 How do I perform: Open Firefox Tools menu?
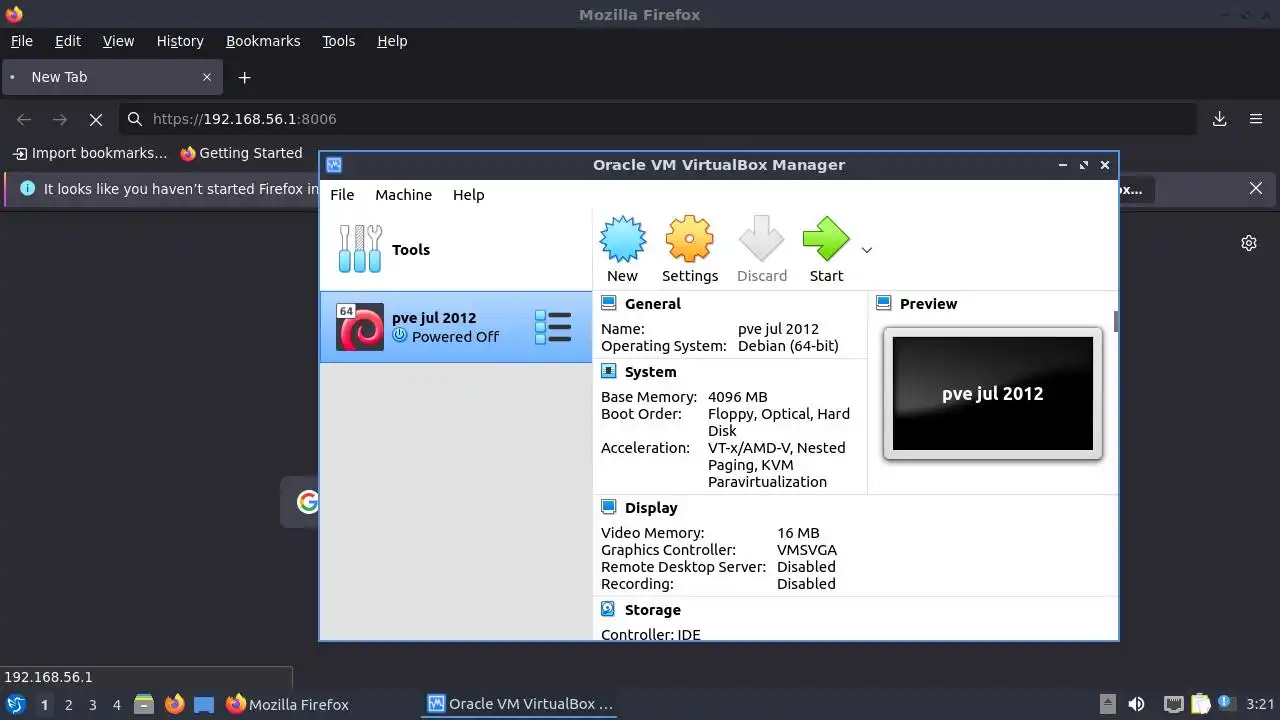(x=338, y=41)
